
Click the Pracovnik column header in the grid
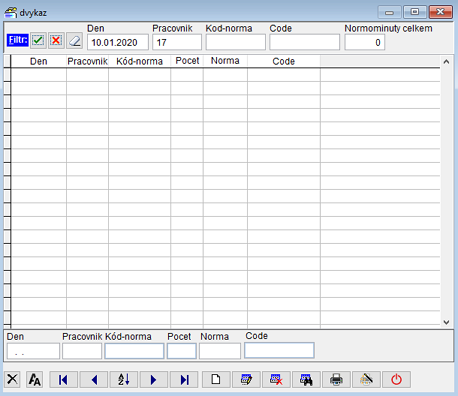[x=87, y=61]
